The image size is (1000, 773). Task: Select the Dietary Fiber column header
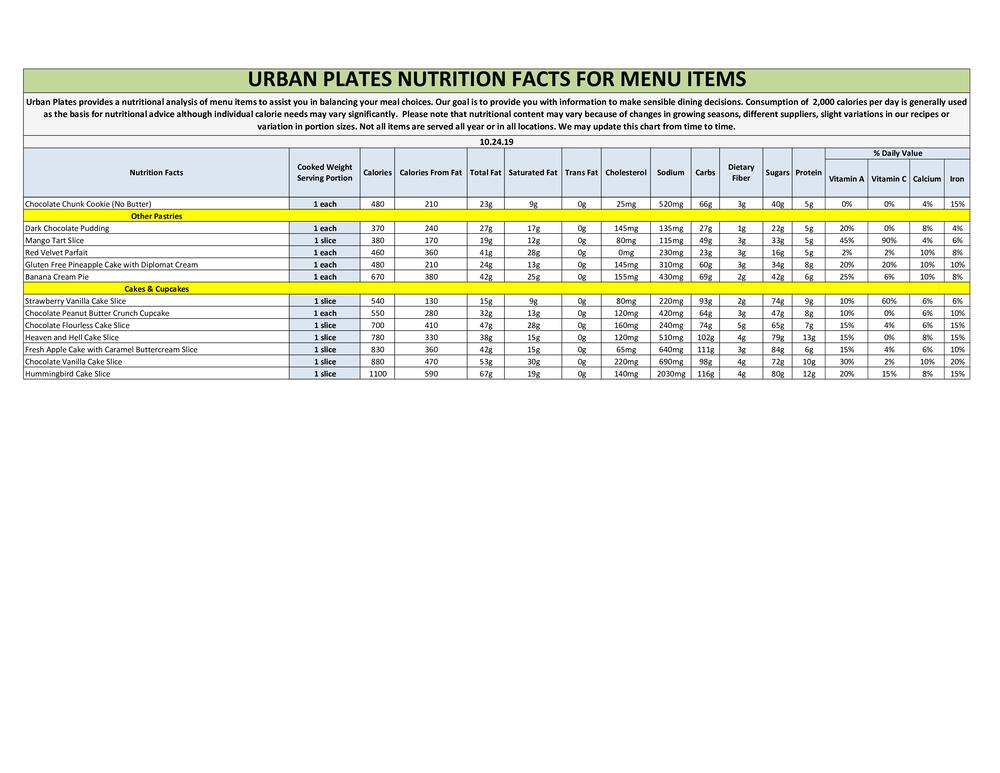pos(740,173)
